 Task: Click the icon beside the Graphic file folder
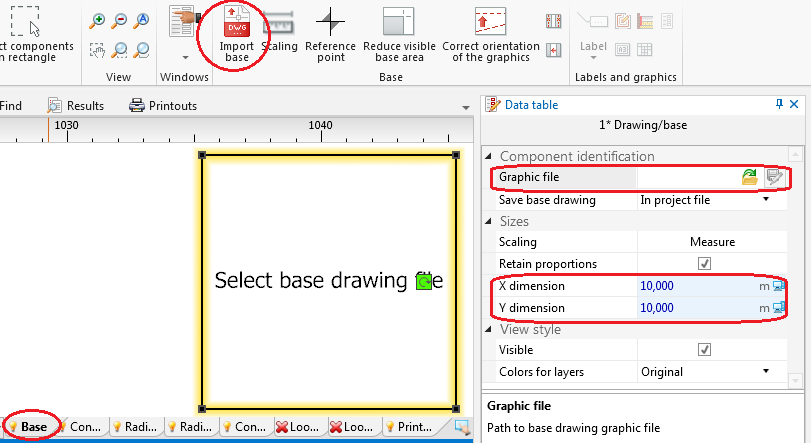774,177
